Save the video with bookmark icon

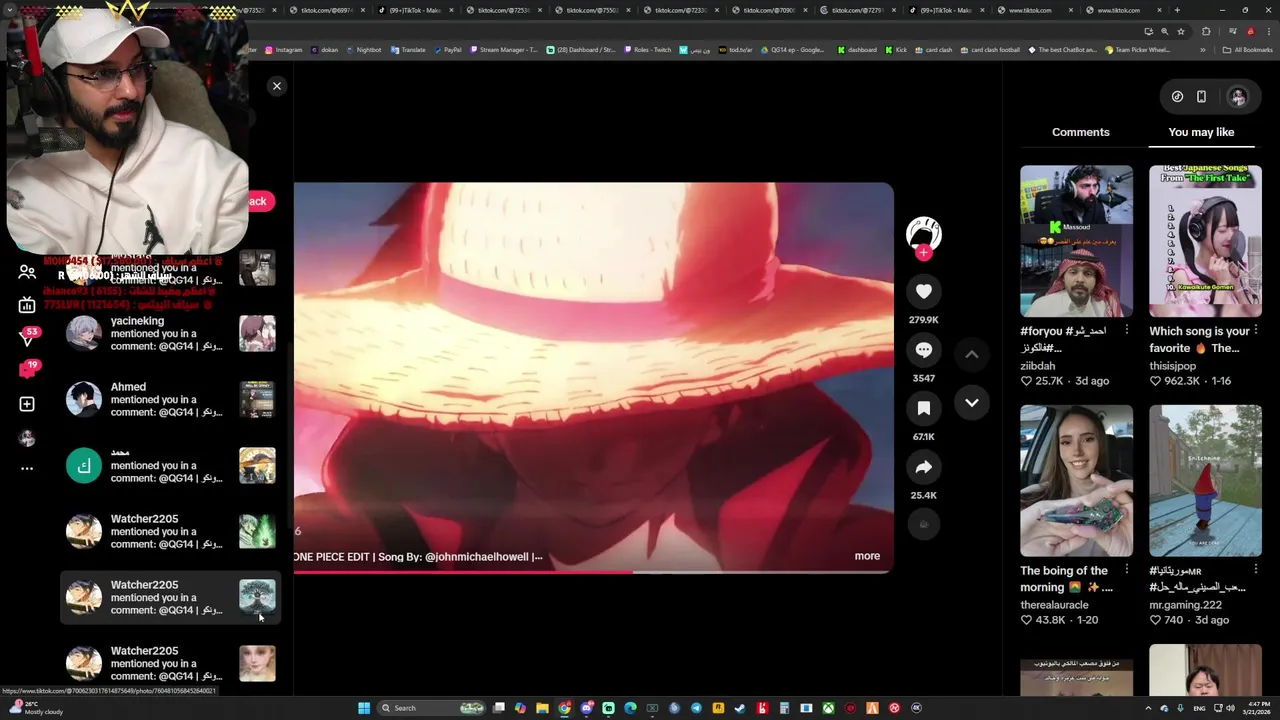coord(923,408)
